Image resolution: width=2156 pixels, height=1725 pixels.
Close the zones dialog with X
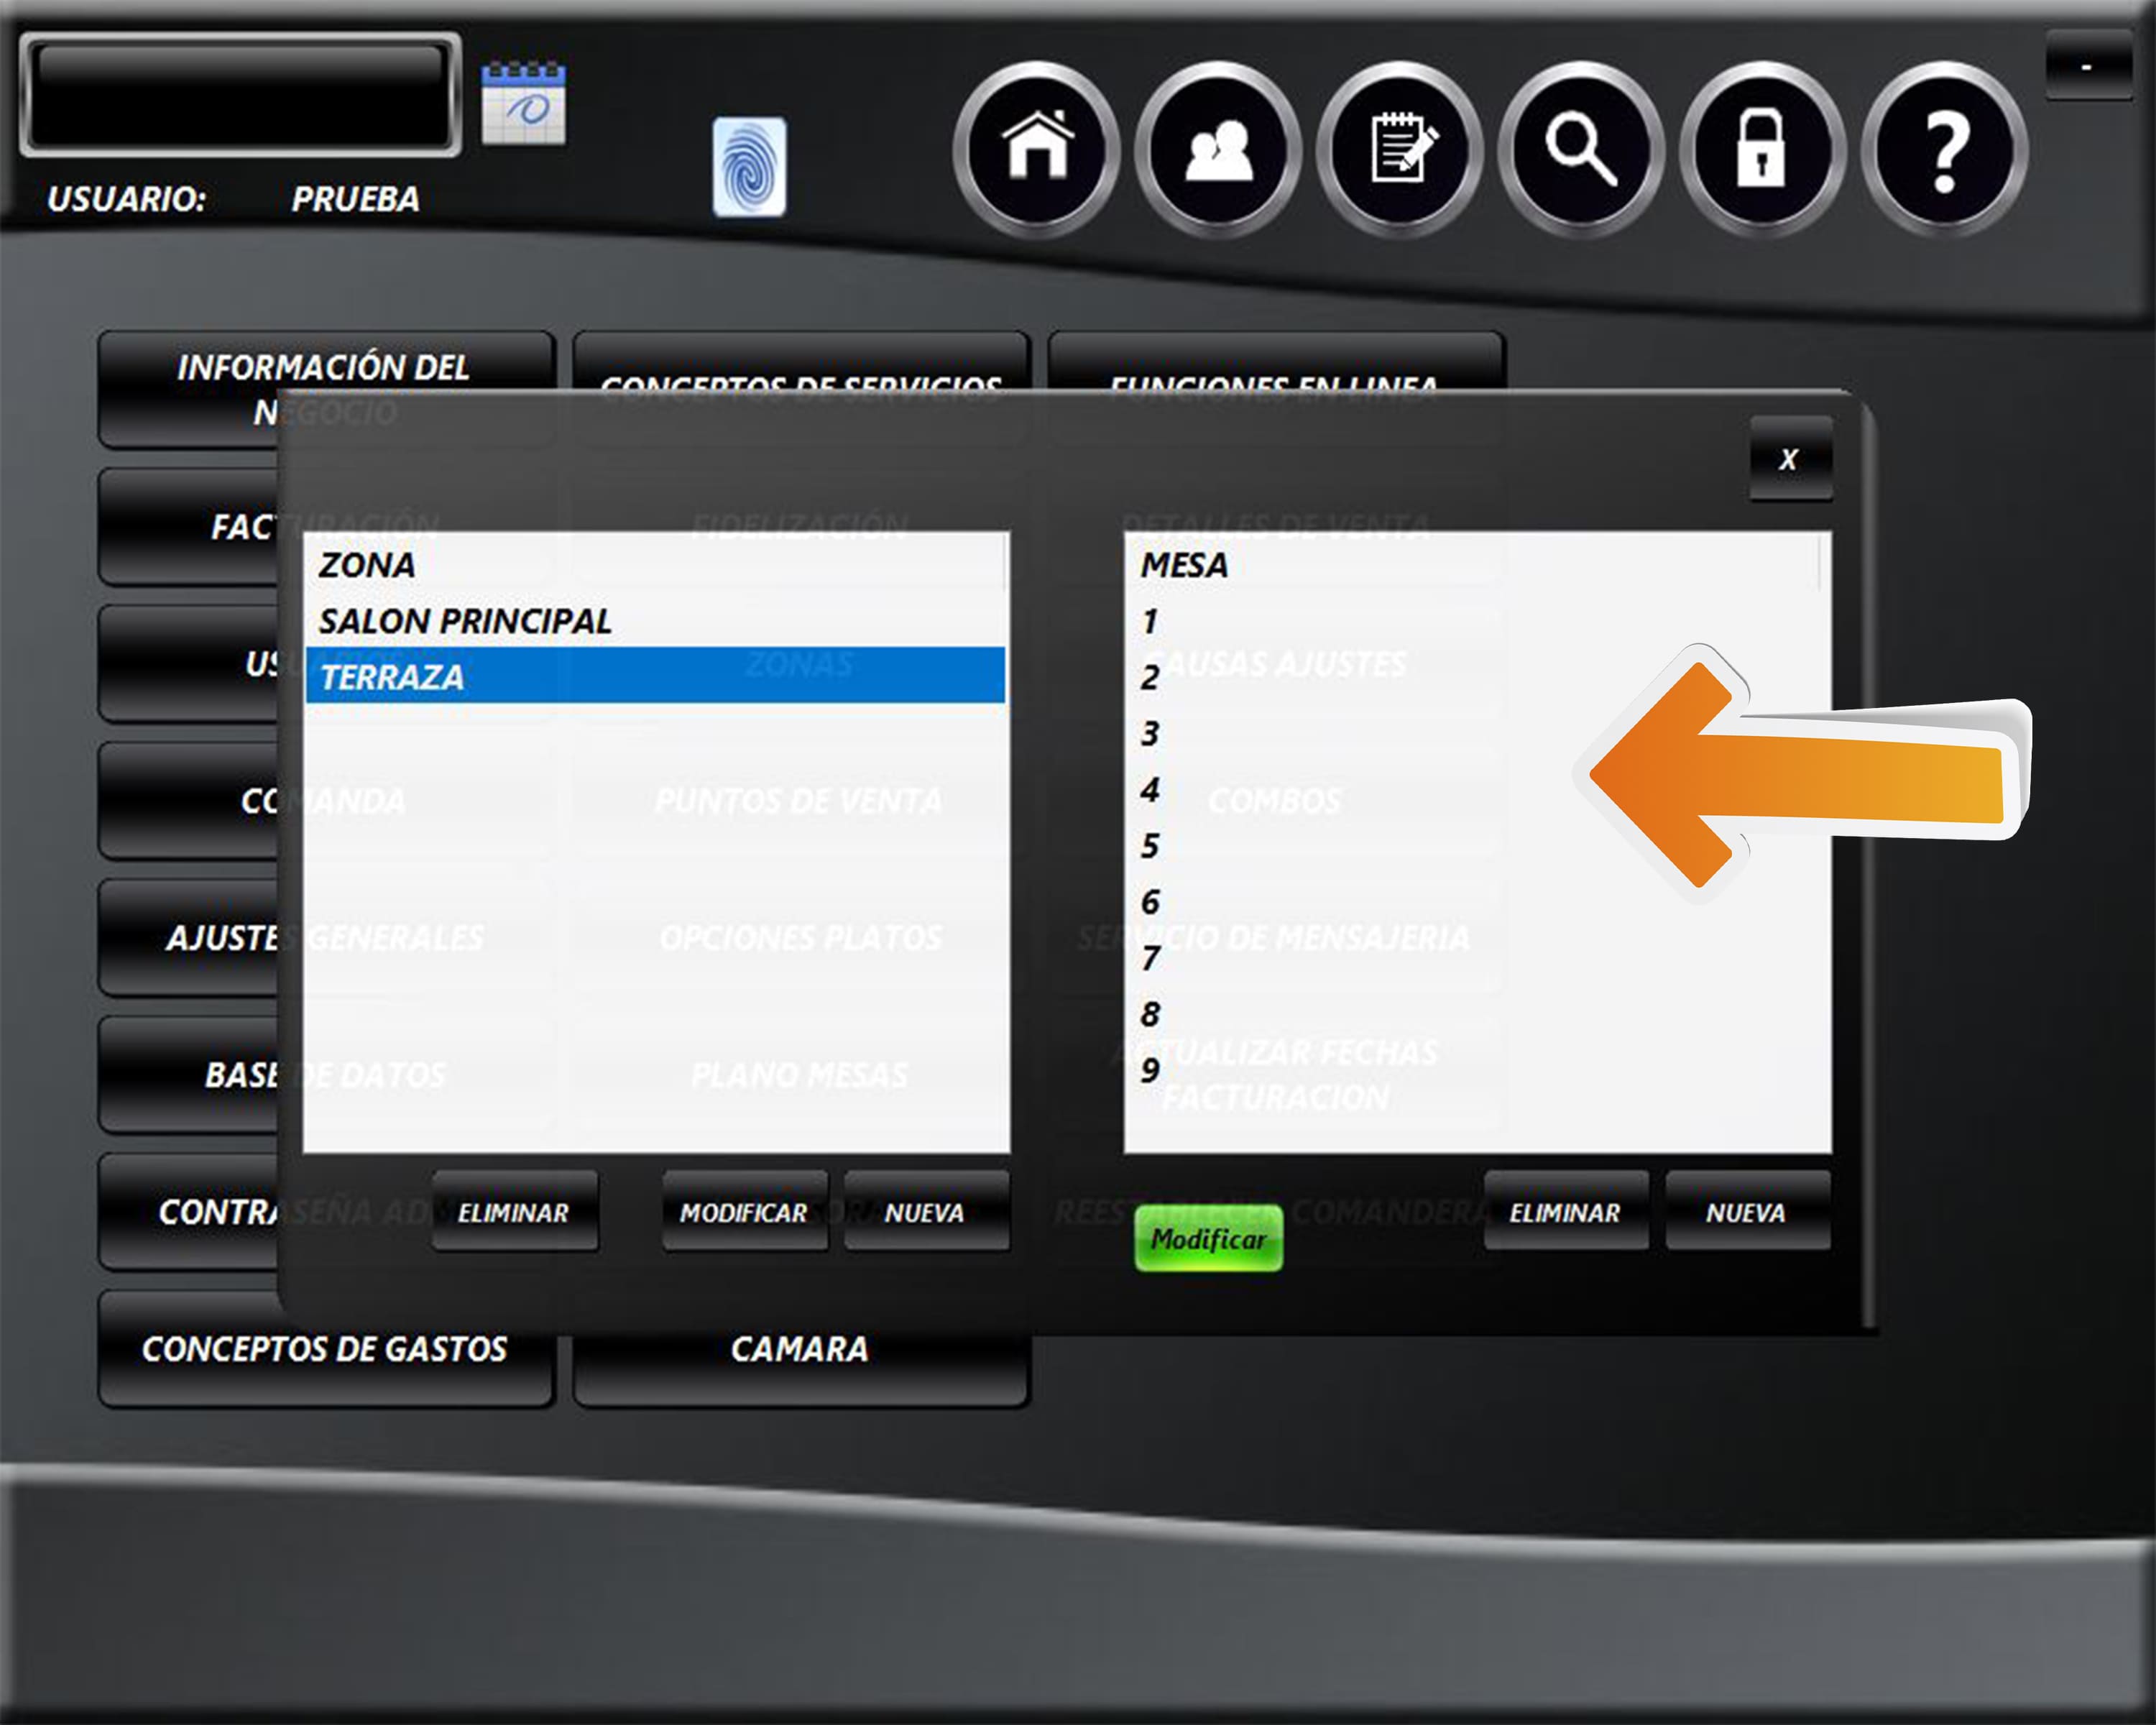tap(1789, 459)
